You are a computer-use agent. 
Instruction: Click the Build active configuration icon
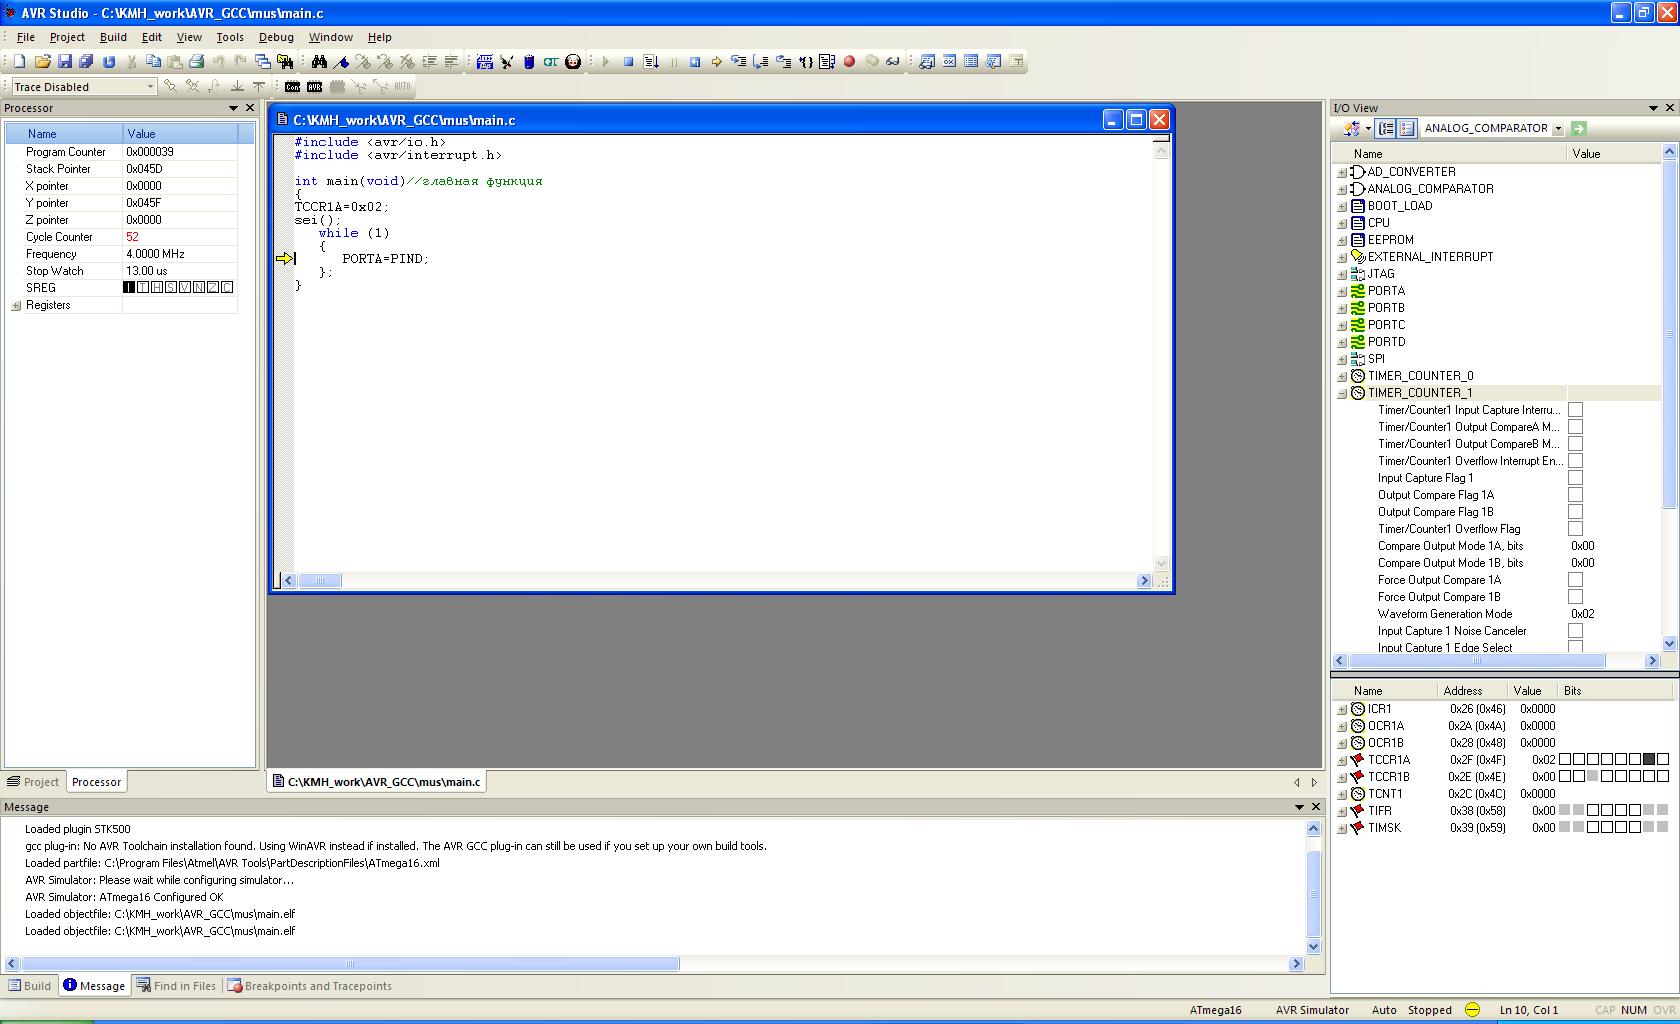[x=485, y=61]
